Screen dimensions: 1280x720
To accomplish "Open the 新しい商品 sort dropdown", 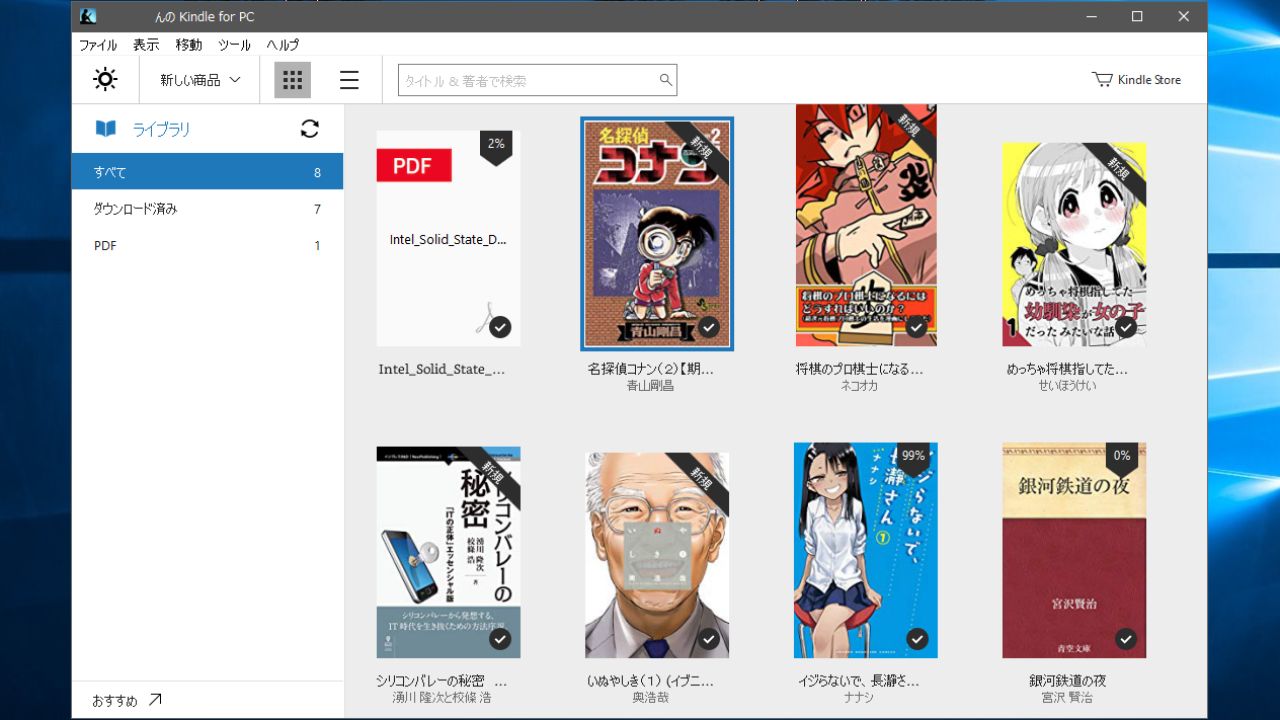I will coord(200,80).
